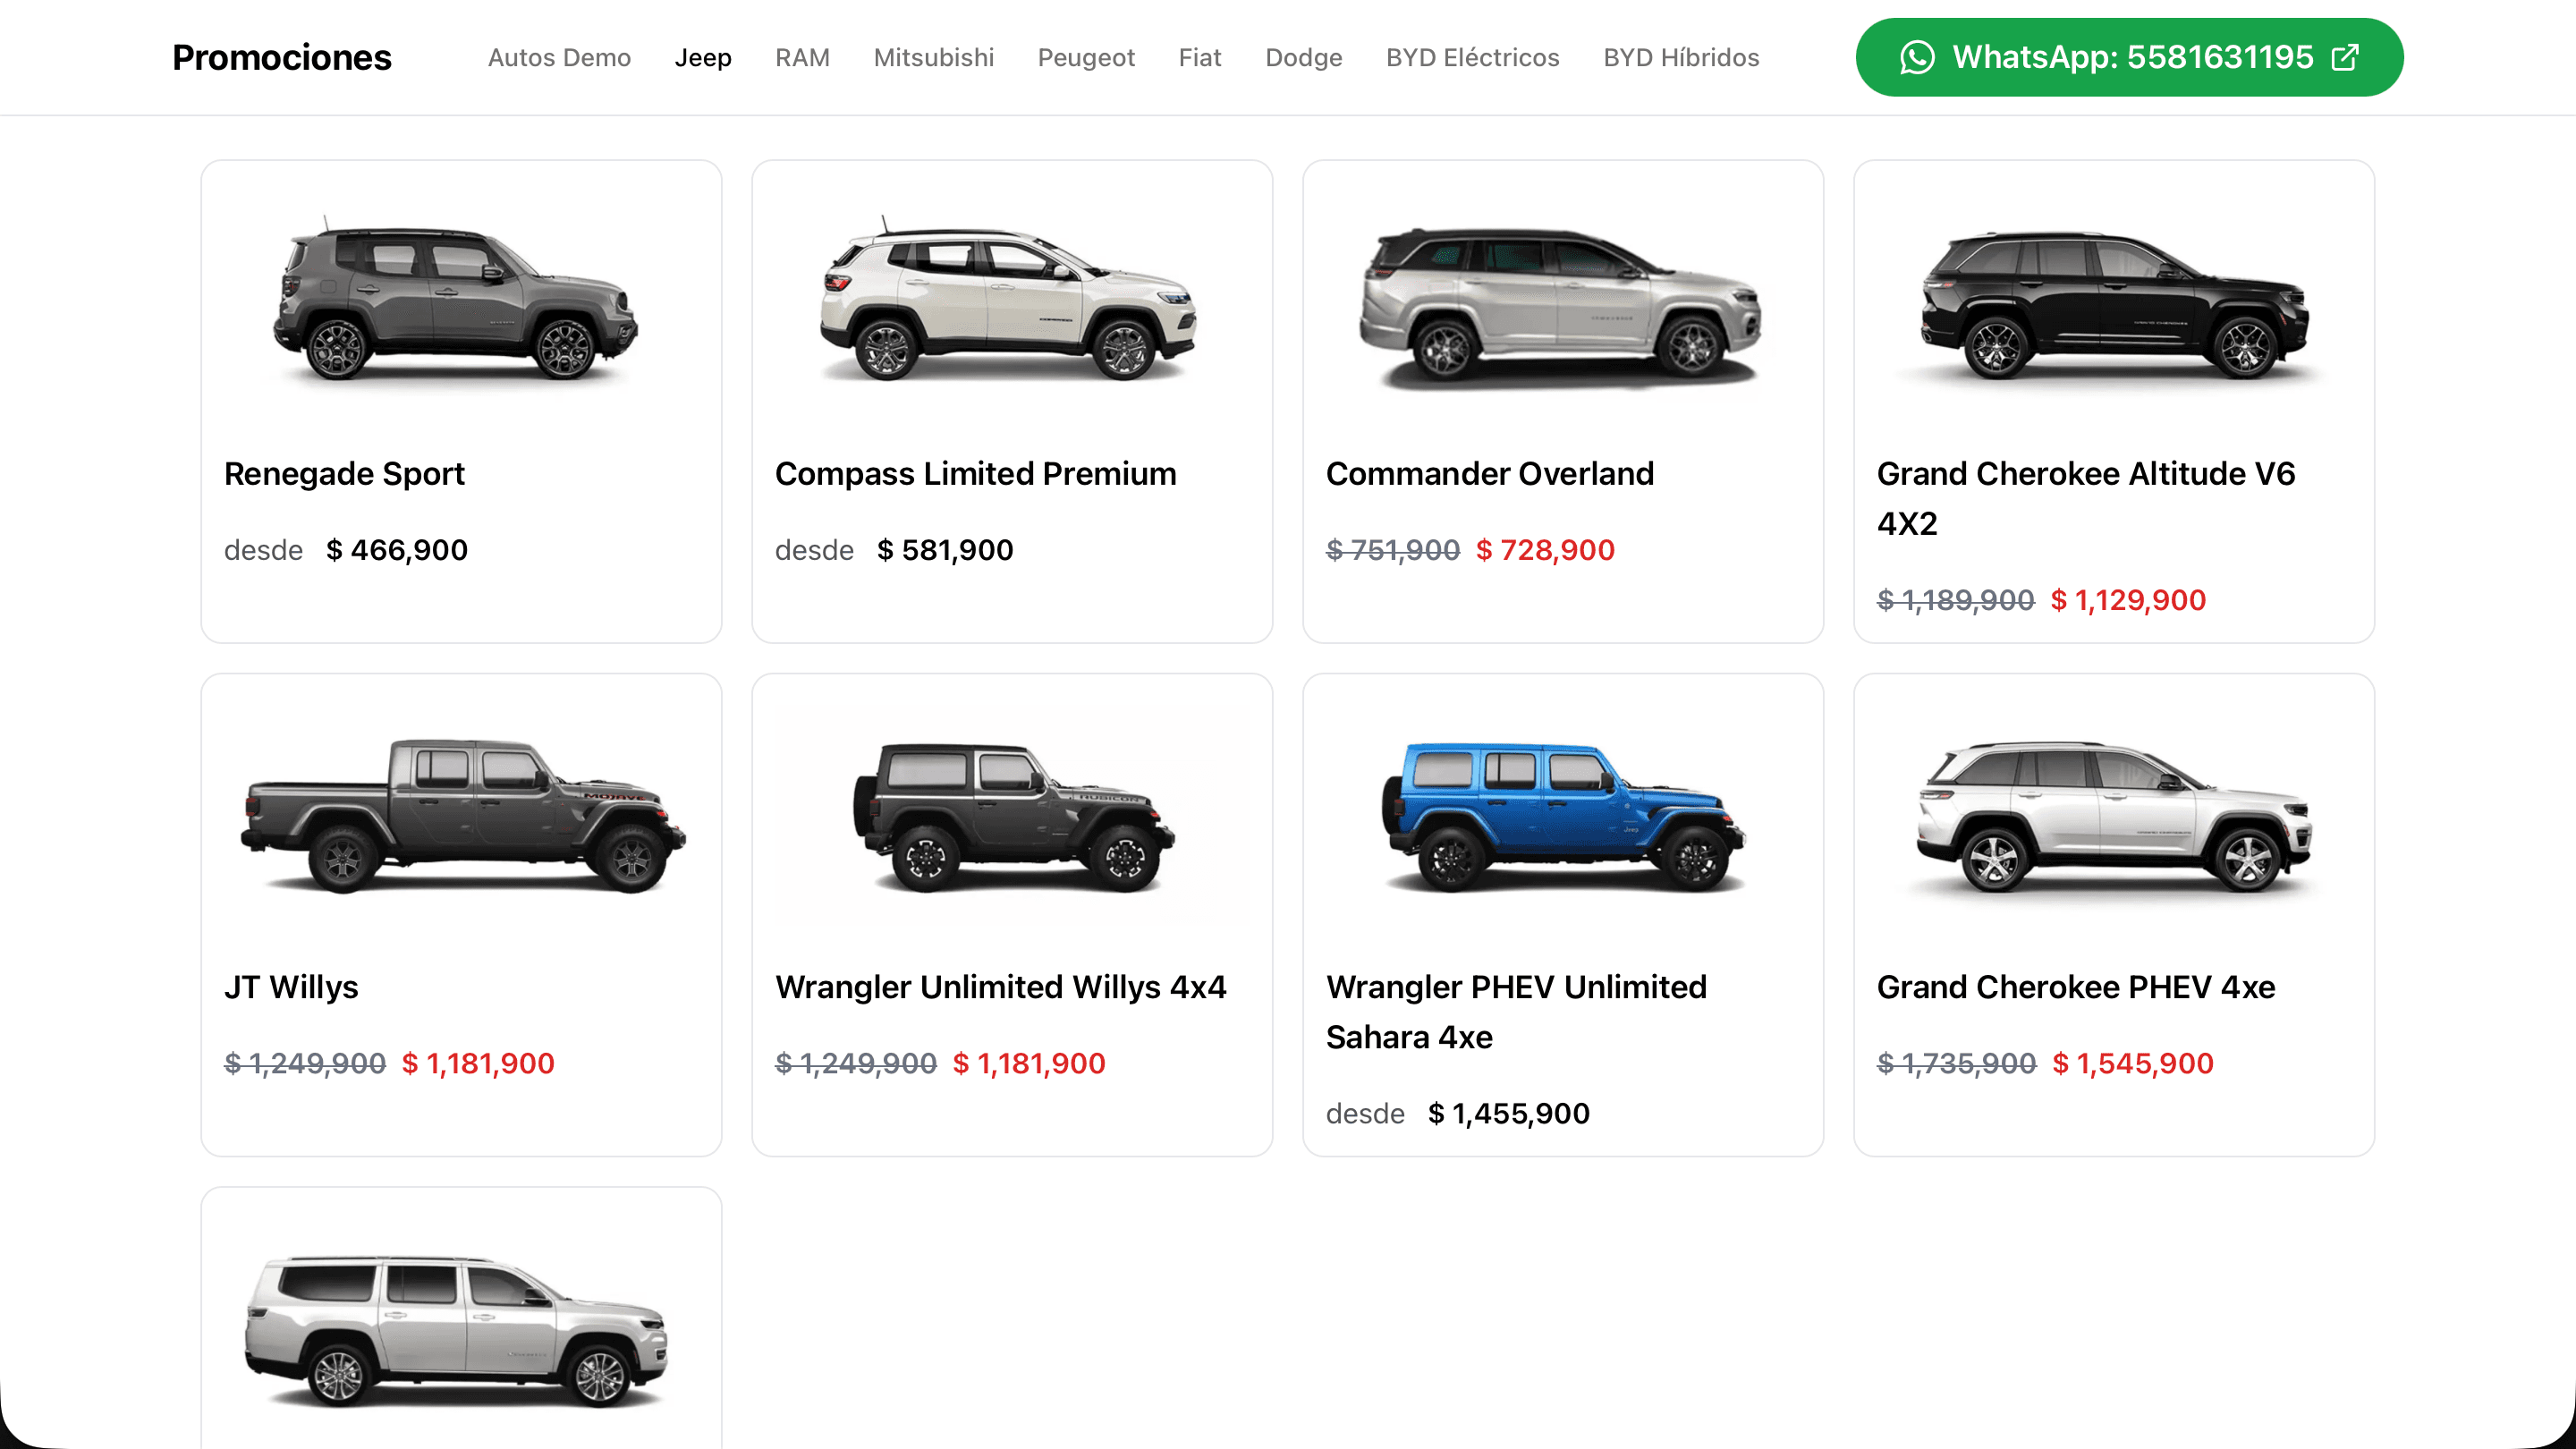Click the WhatsApp logo icon
2576x1449 pixels.
coord(1917,57)
